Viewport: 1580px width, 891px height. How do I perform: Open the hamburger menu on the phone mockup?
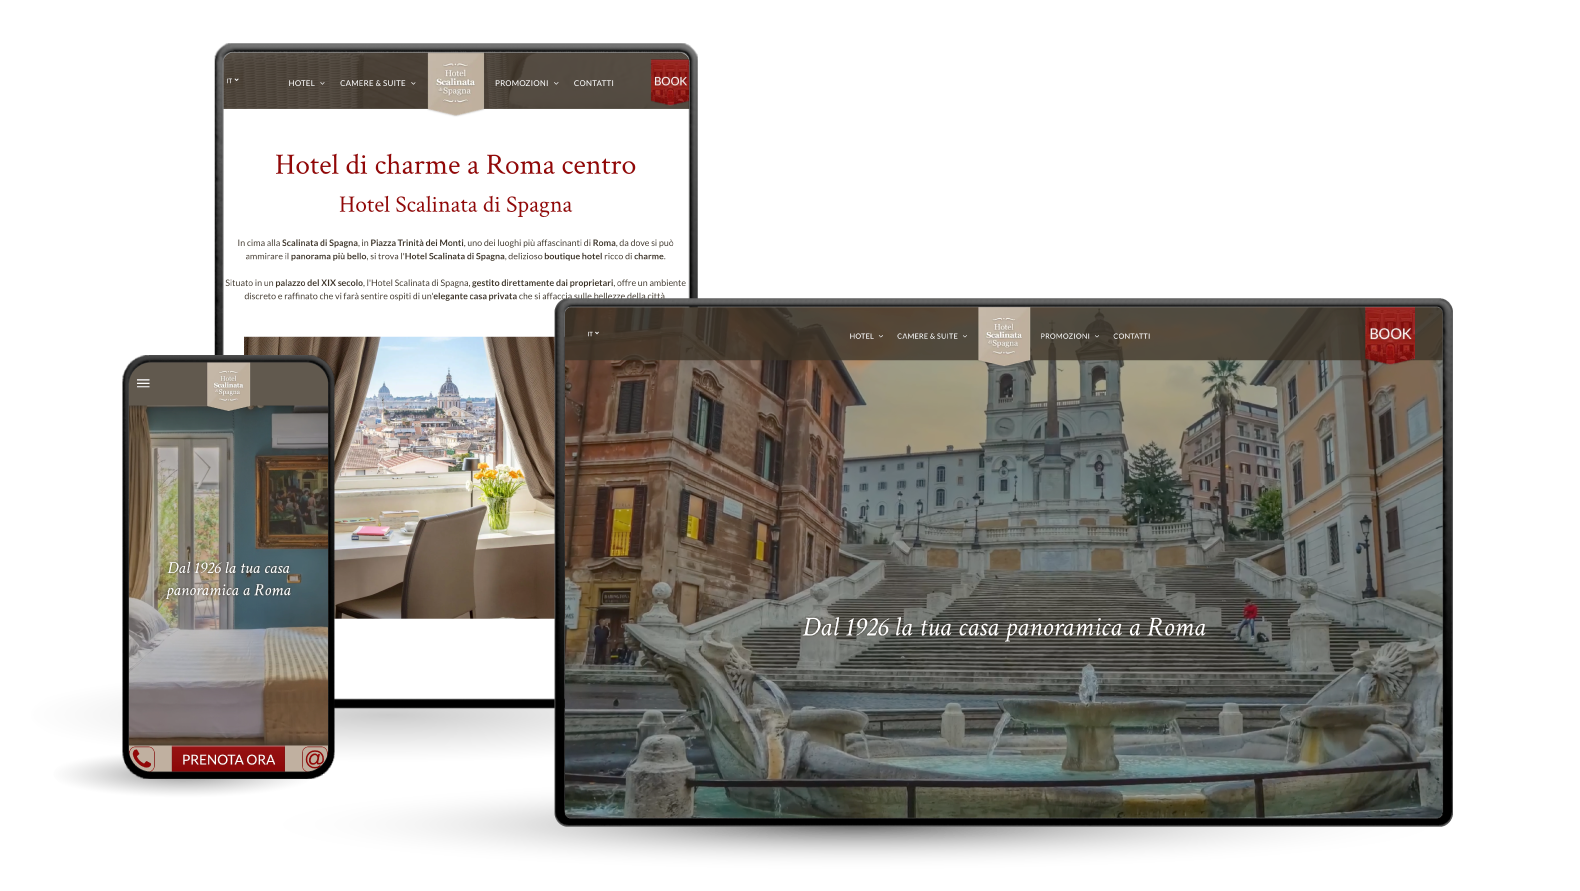[143, 383]
